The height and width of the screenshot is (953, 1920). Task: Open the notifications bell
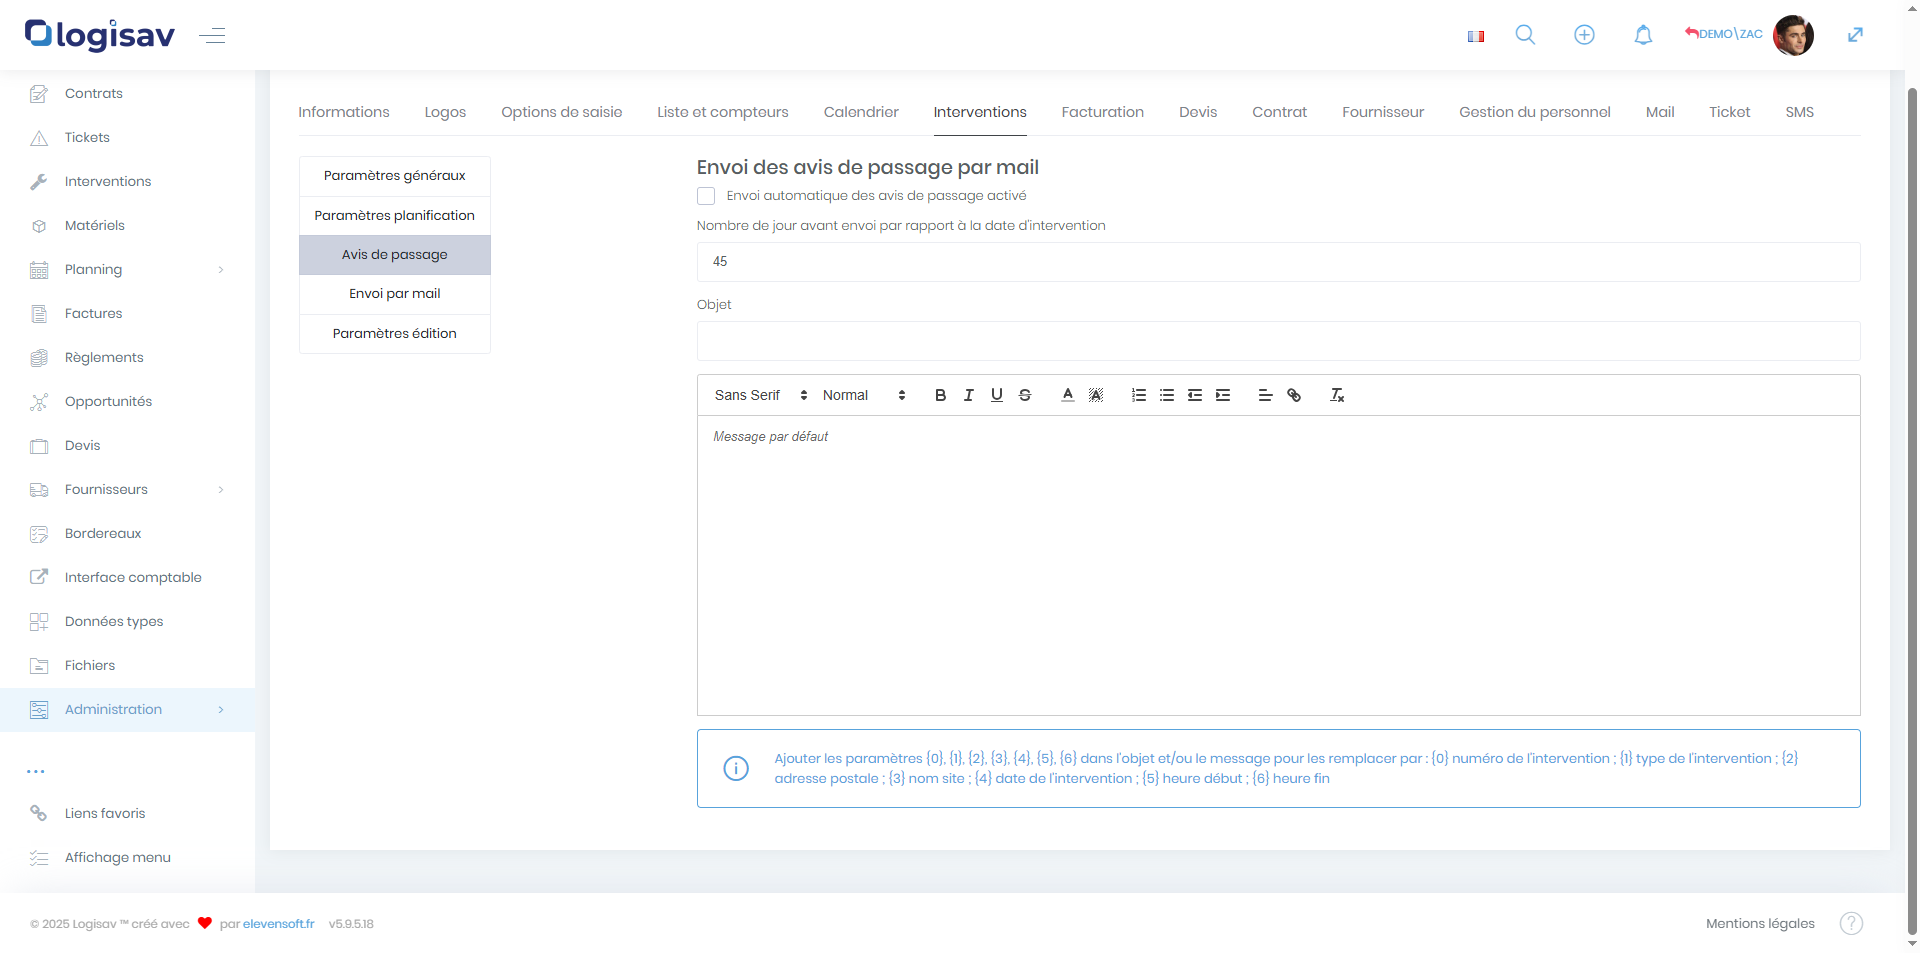[x=1643, y=35]
